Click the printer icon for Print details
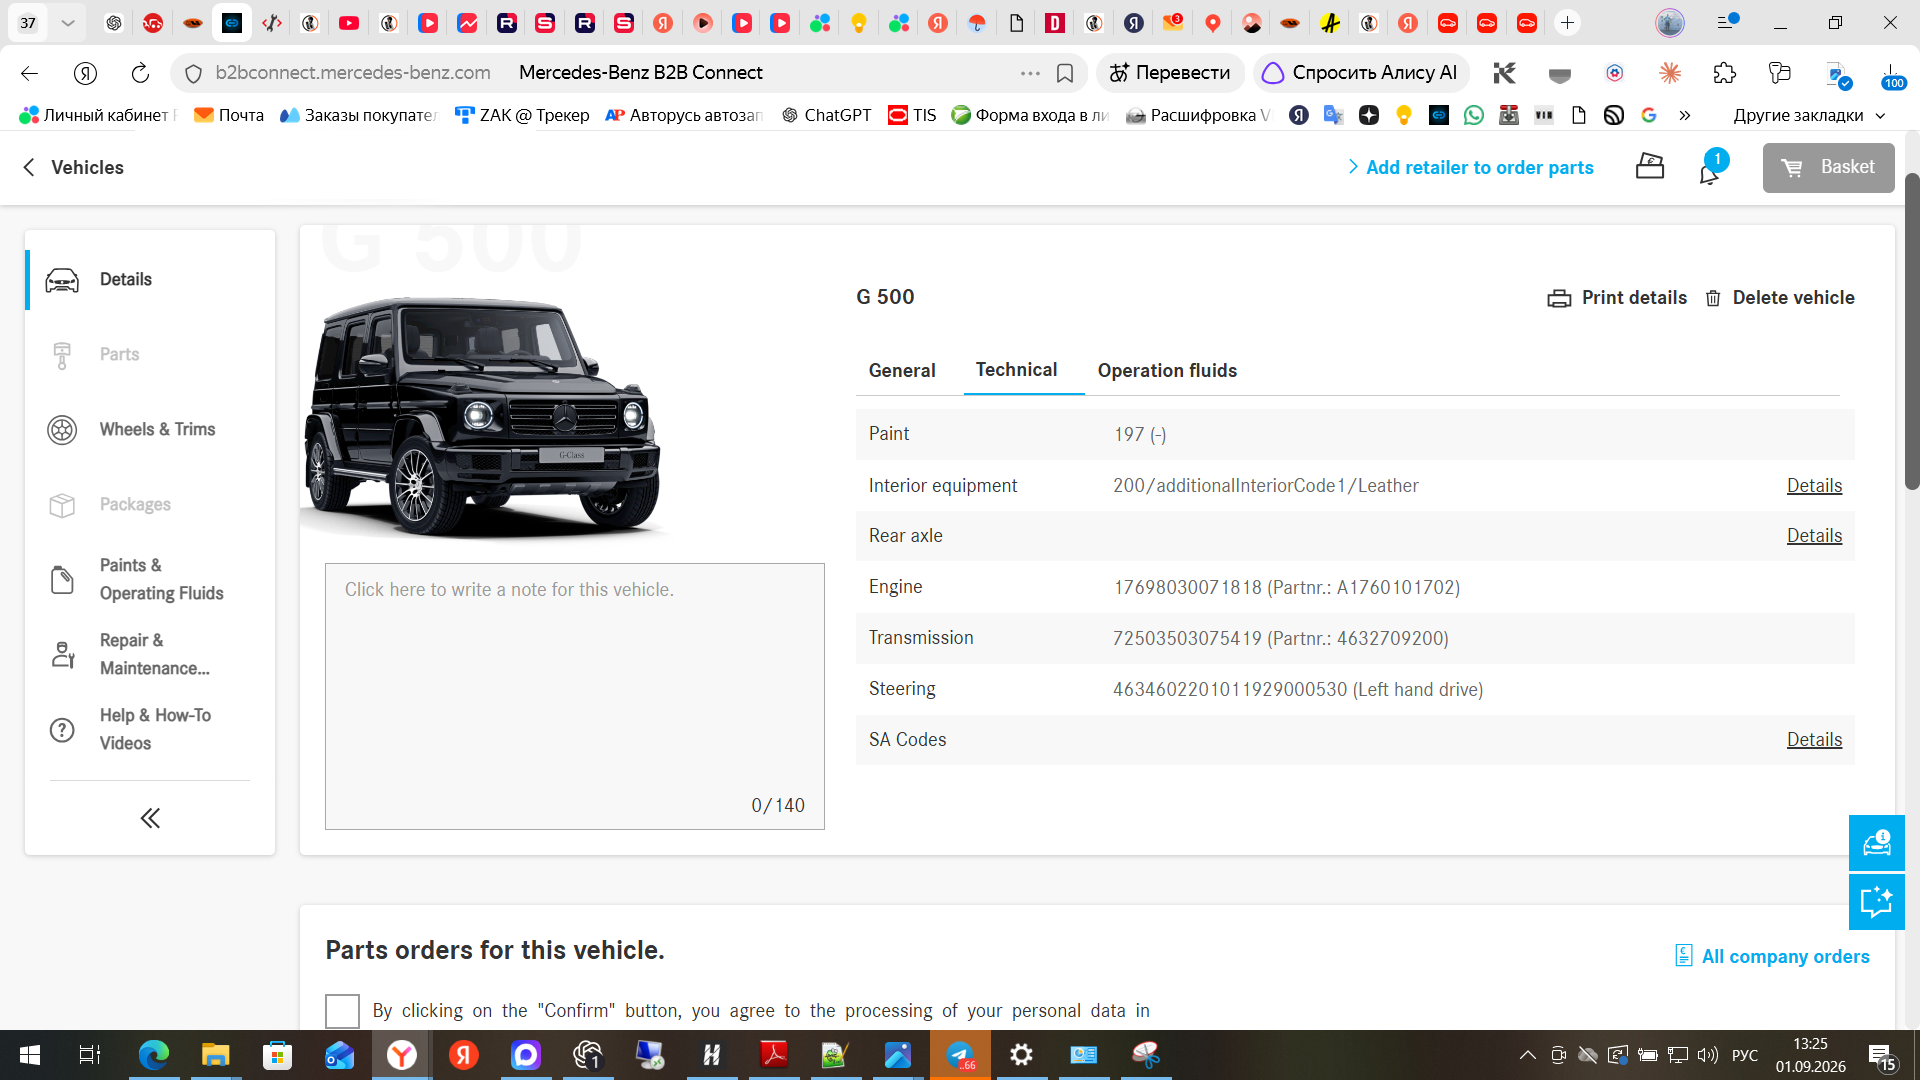This screenshot has width=1920, height=1080. [x=1559, y=298]
